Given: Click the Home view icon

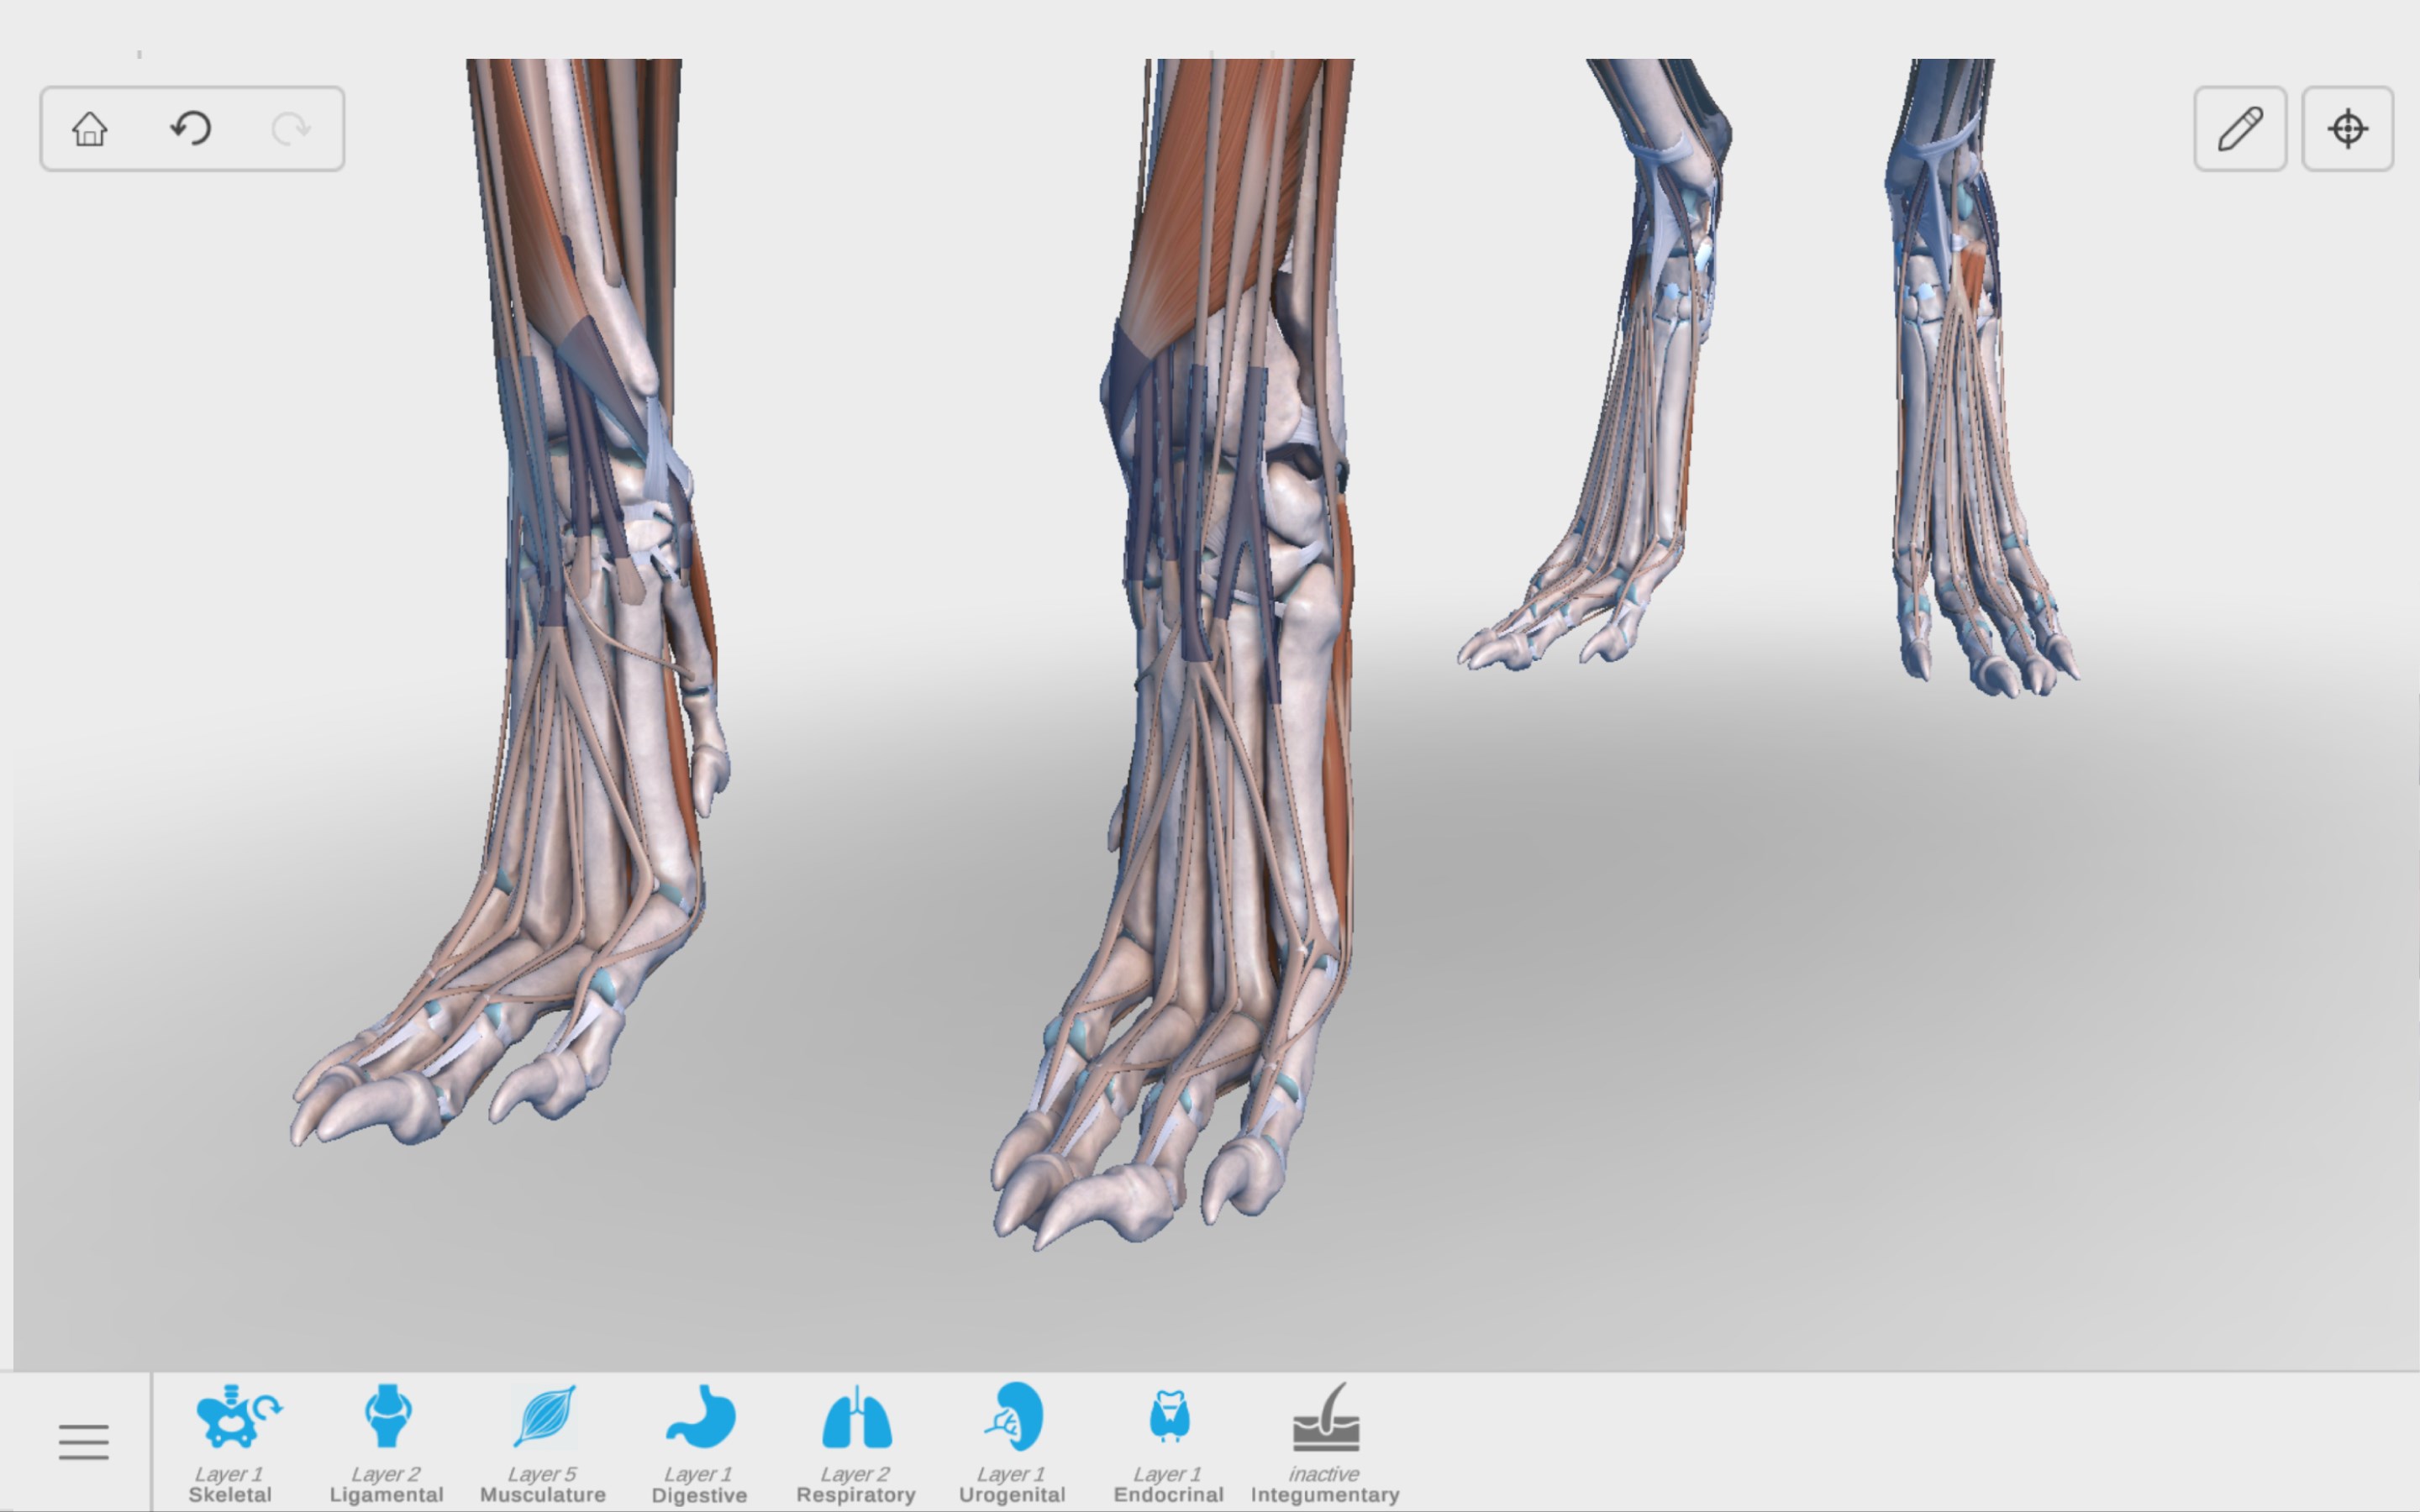Looking at the screenshot, I should (x=90, y=129).
